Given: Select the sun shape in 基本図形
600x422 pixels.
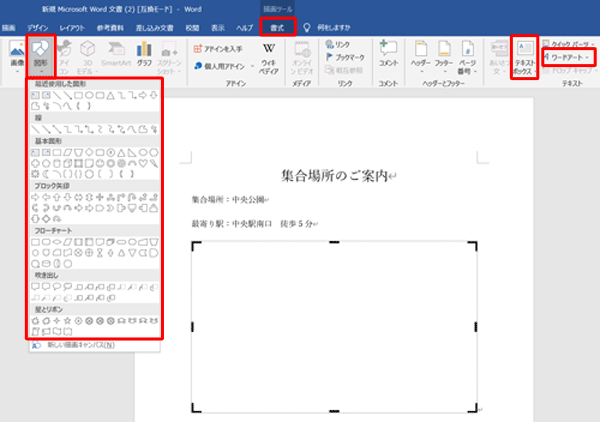Looking at the screenshot, I should (35, 174).
